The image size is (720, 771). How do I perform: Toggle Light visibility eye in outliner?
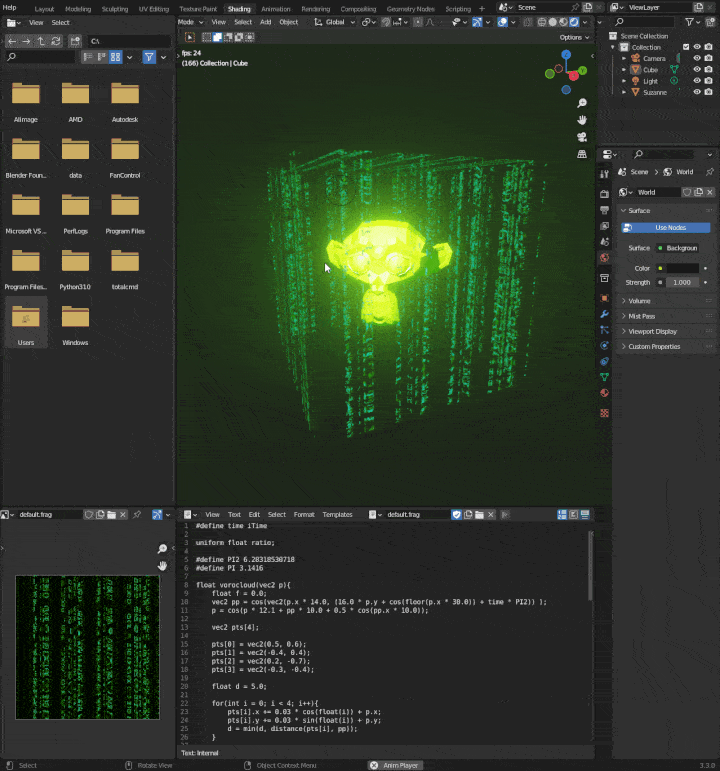(x=697, y=81)
